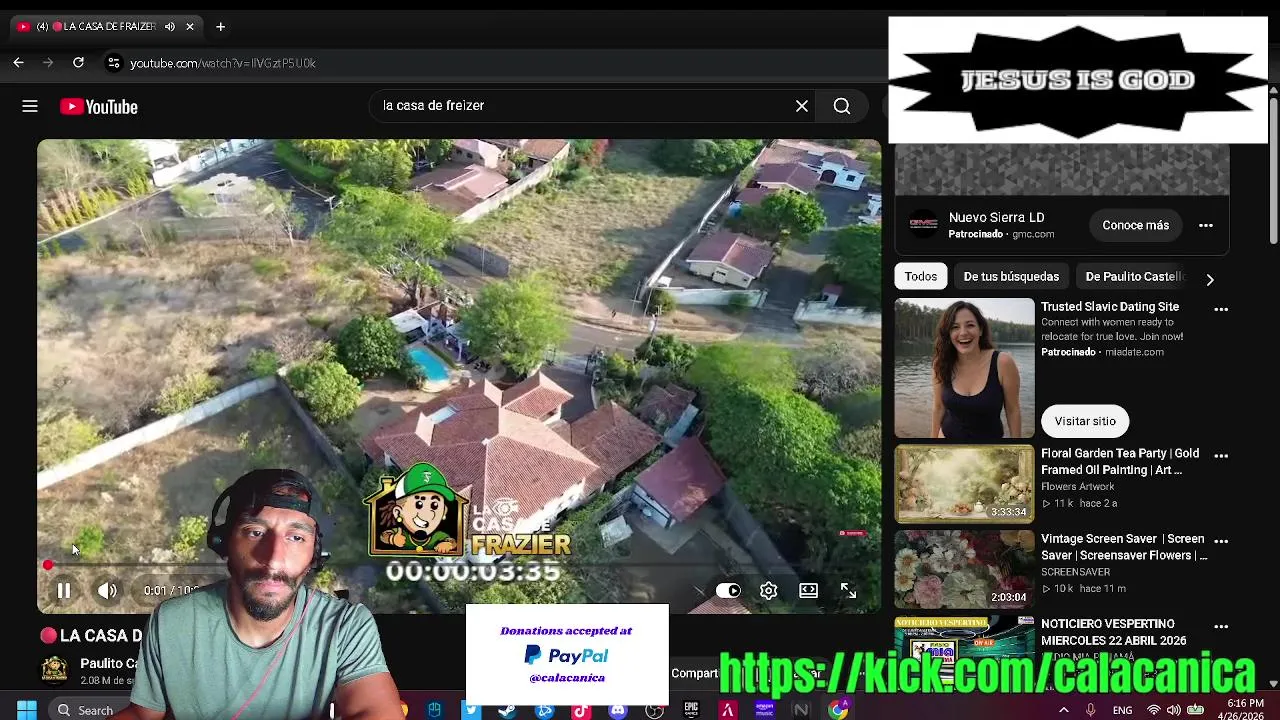Open Epic Games Launcher from the taskbar
1280x720 pixels.
point(691,710)
